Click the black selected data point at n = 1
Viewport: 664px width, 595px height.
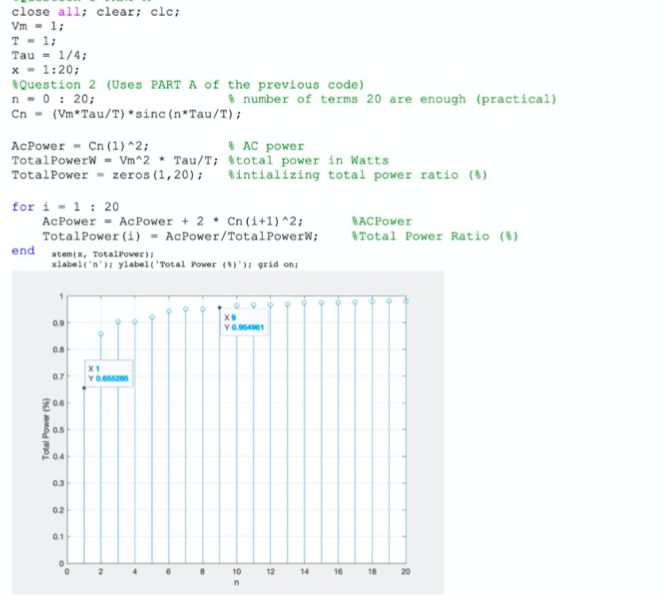click(x=84, y=388)
